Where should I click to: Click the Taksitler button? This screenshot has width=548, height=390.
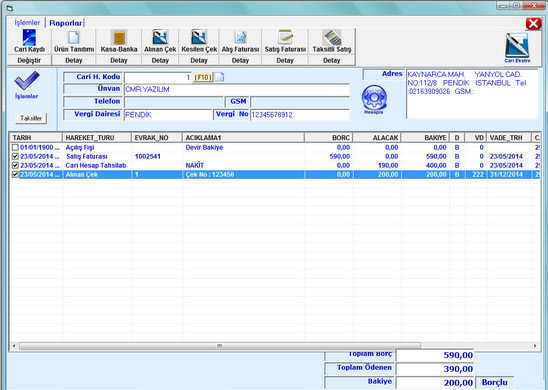coord(31,118)
